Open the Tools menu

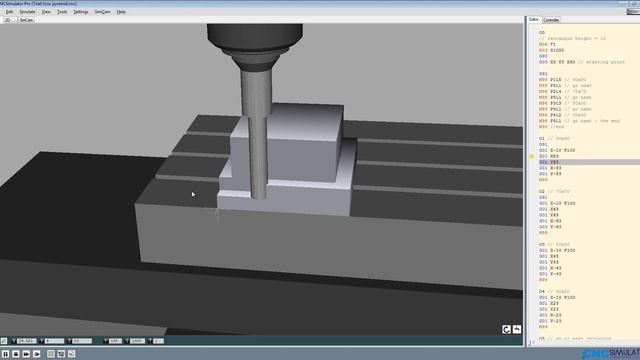pyautogui.click(x=62, y=12)
